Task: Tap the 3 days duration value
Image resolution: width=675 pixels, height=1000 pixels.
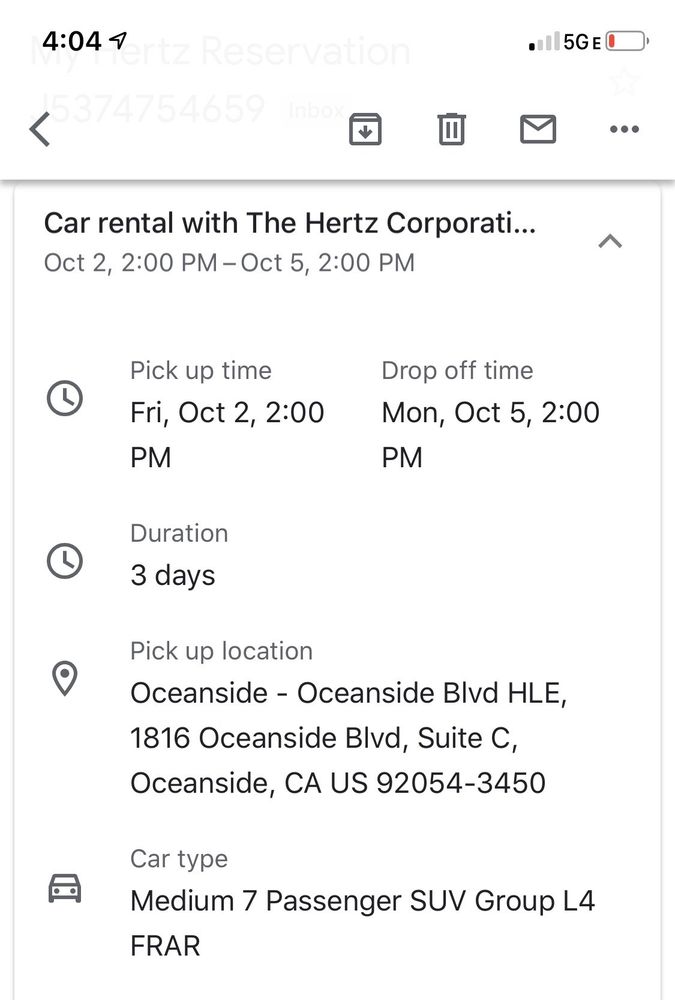Action: coord(173,576)
